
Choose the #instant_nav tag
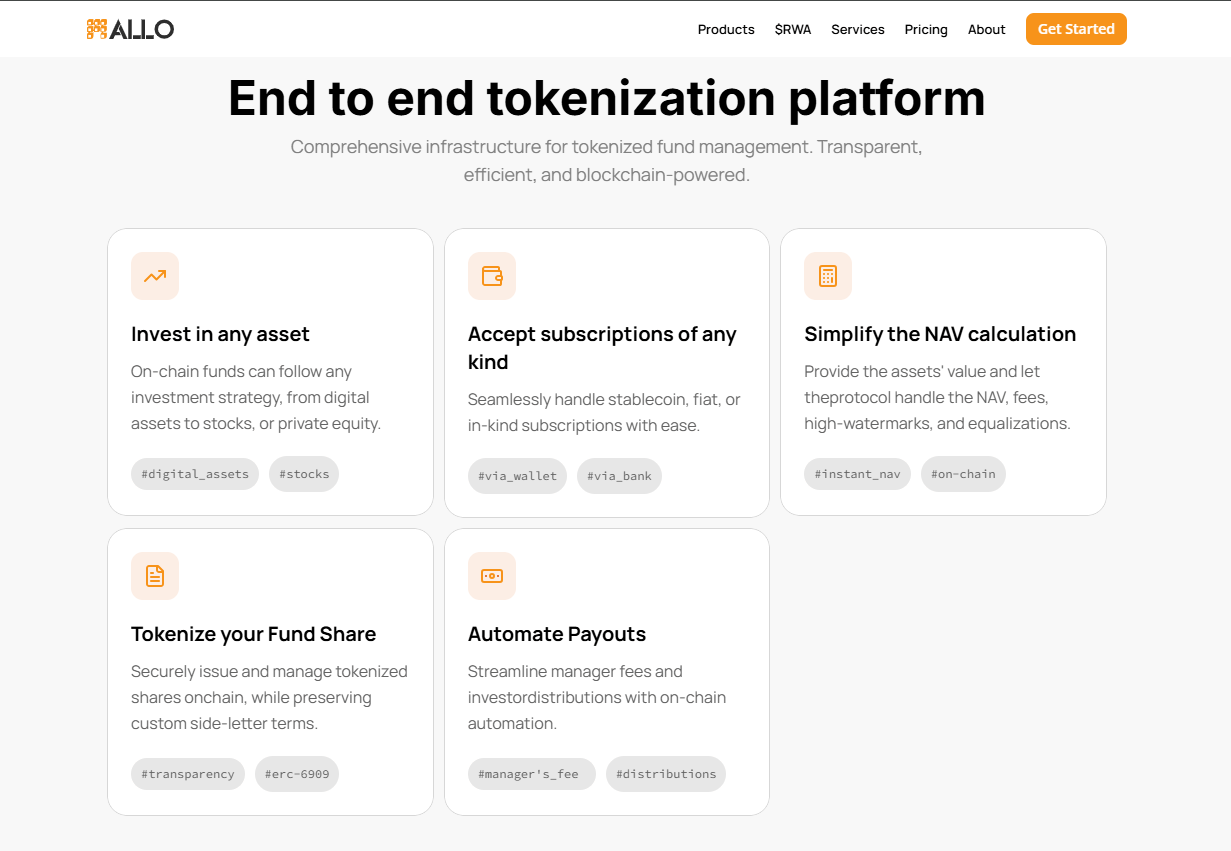point(857,474)
